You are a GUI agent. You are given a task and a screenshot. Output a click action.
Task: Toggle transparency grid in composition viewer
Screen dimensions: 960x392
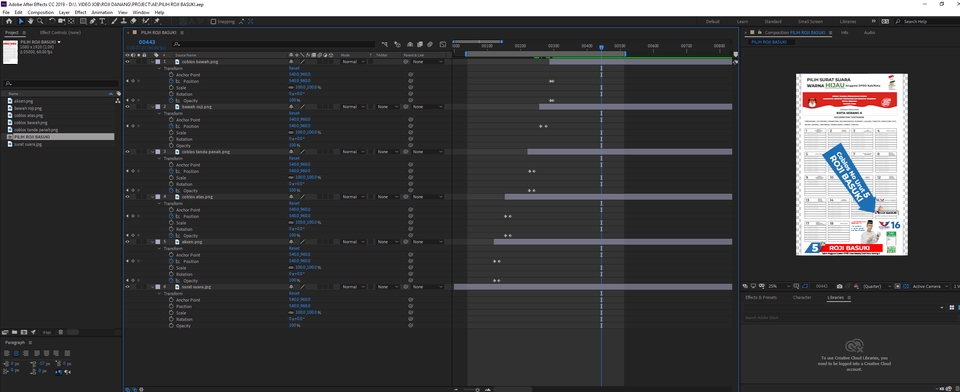click(906, 286)
